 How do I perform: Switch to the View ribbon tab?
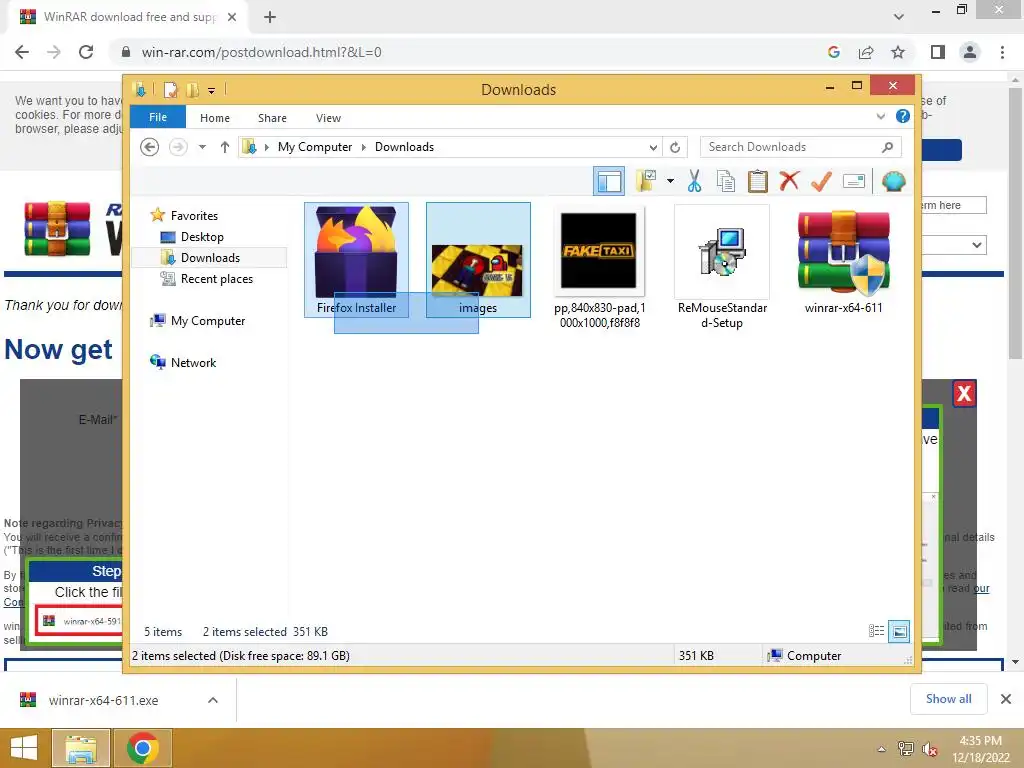point(328,118)
